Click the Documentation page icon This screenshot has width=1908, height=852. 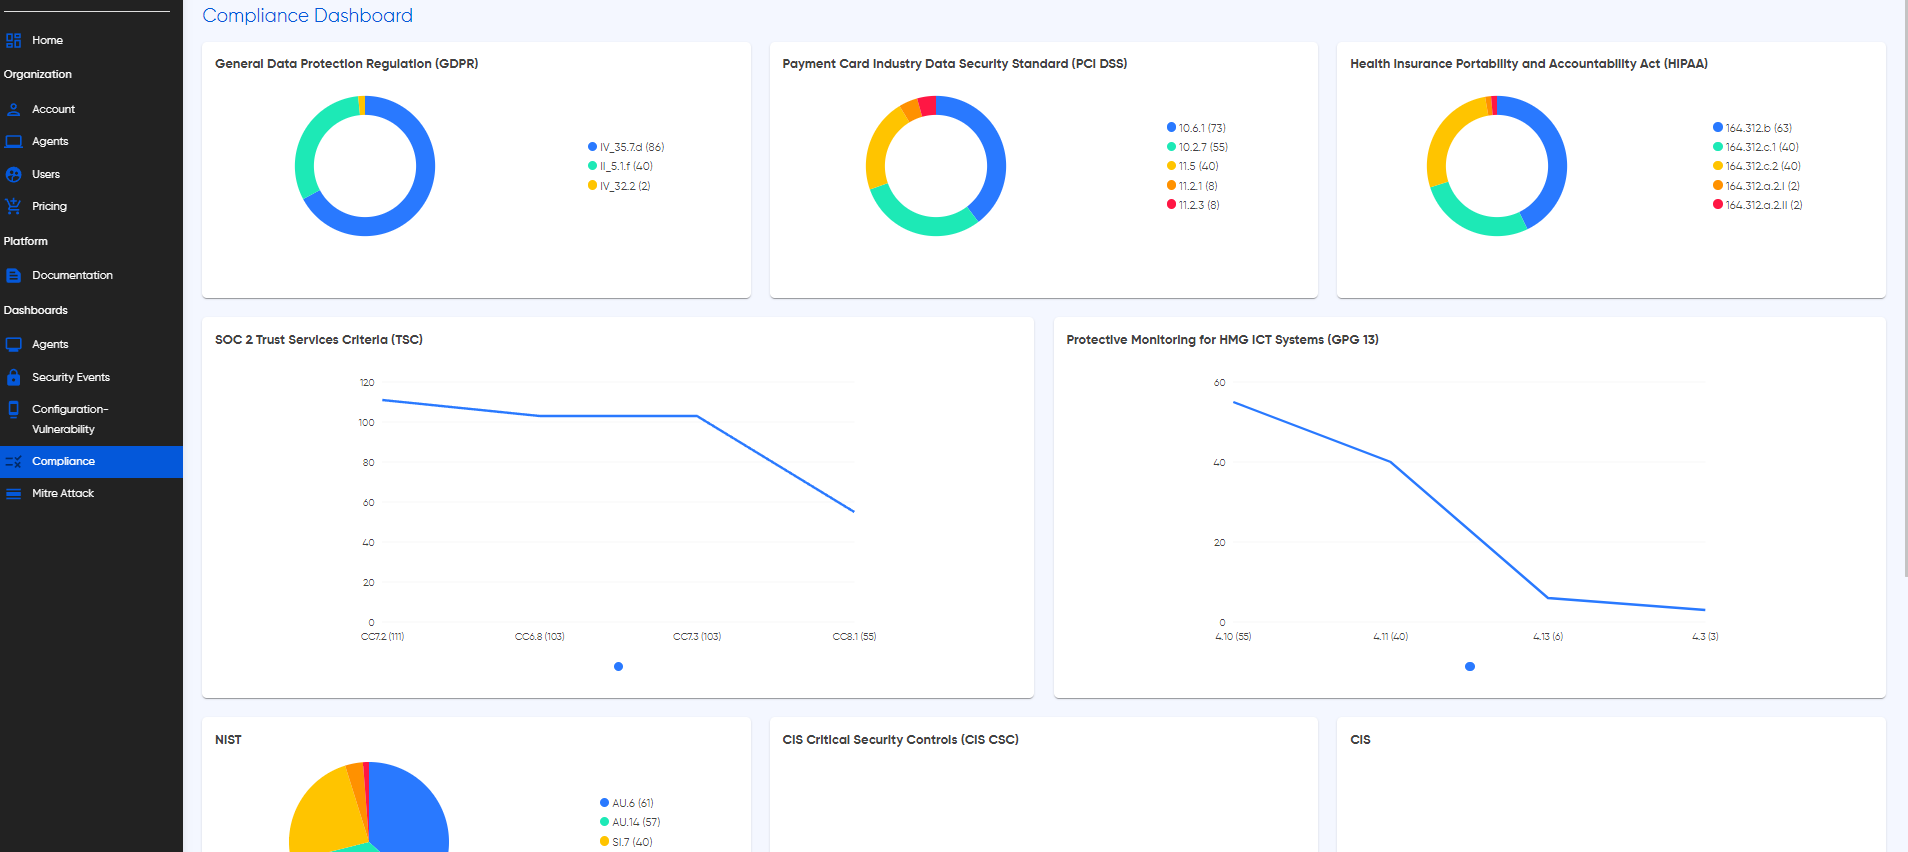tap(13, 275)
